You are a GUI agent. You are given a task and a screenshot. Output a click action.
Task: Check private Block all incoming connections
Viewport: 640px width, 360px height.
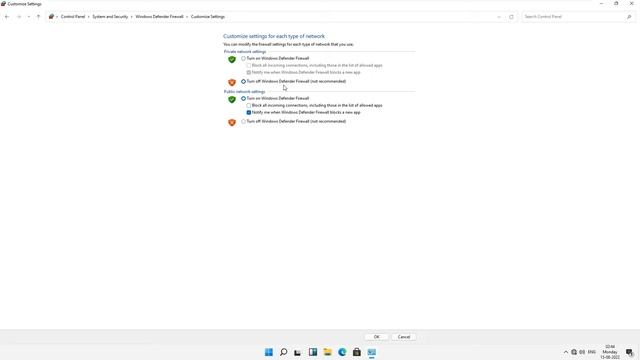click(x=249, y=65)
